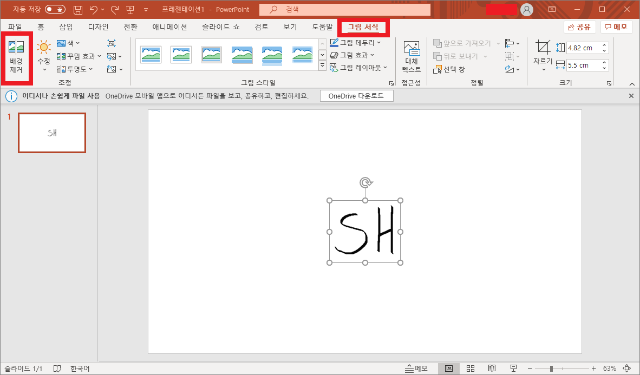
Task: Open the 삽입 (Insert) tab
Action: [66, 27]
